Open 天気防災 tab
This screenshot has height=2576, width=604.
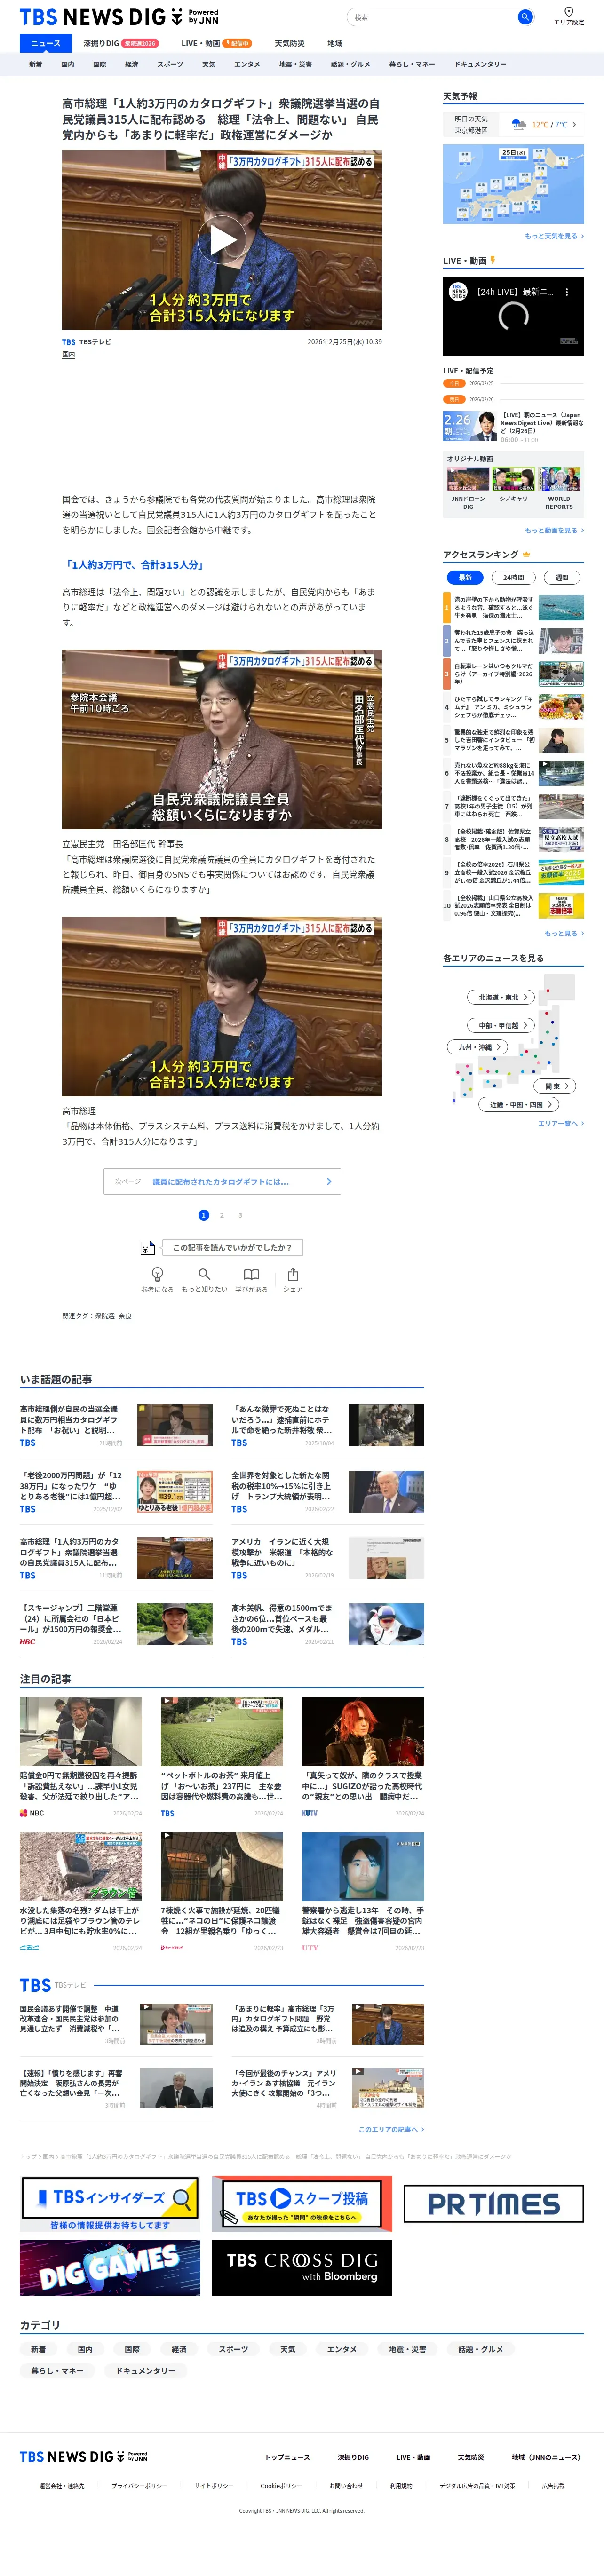[x=289, y=43]
